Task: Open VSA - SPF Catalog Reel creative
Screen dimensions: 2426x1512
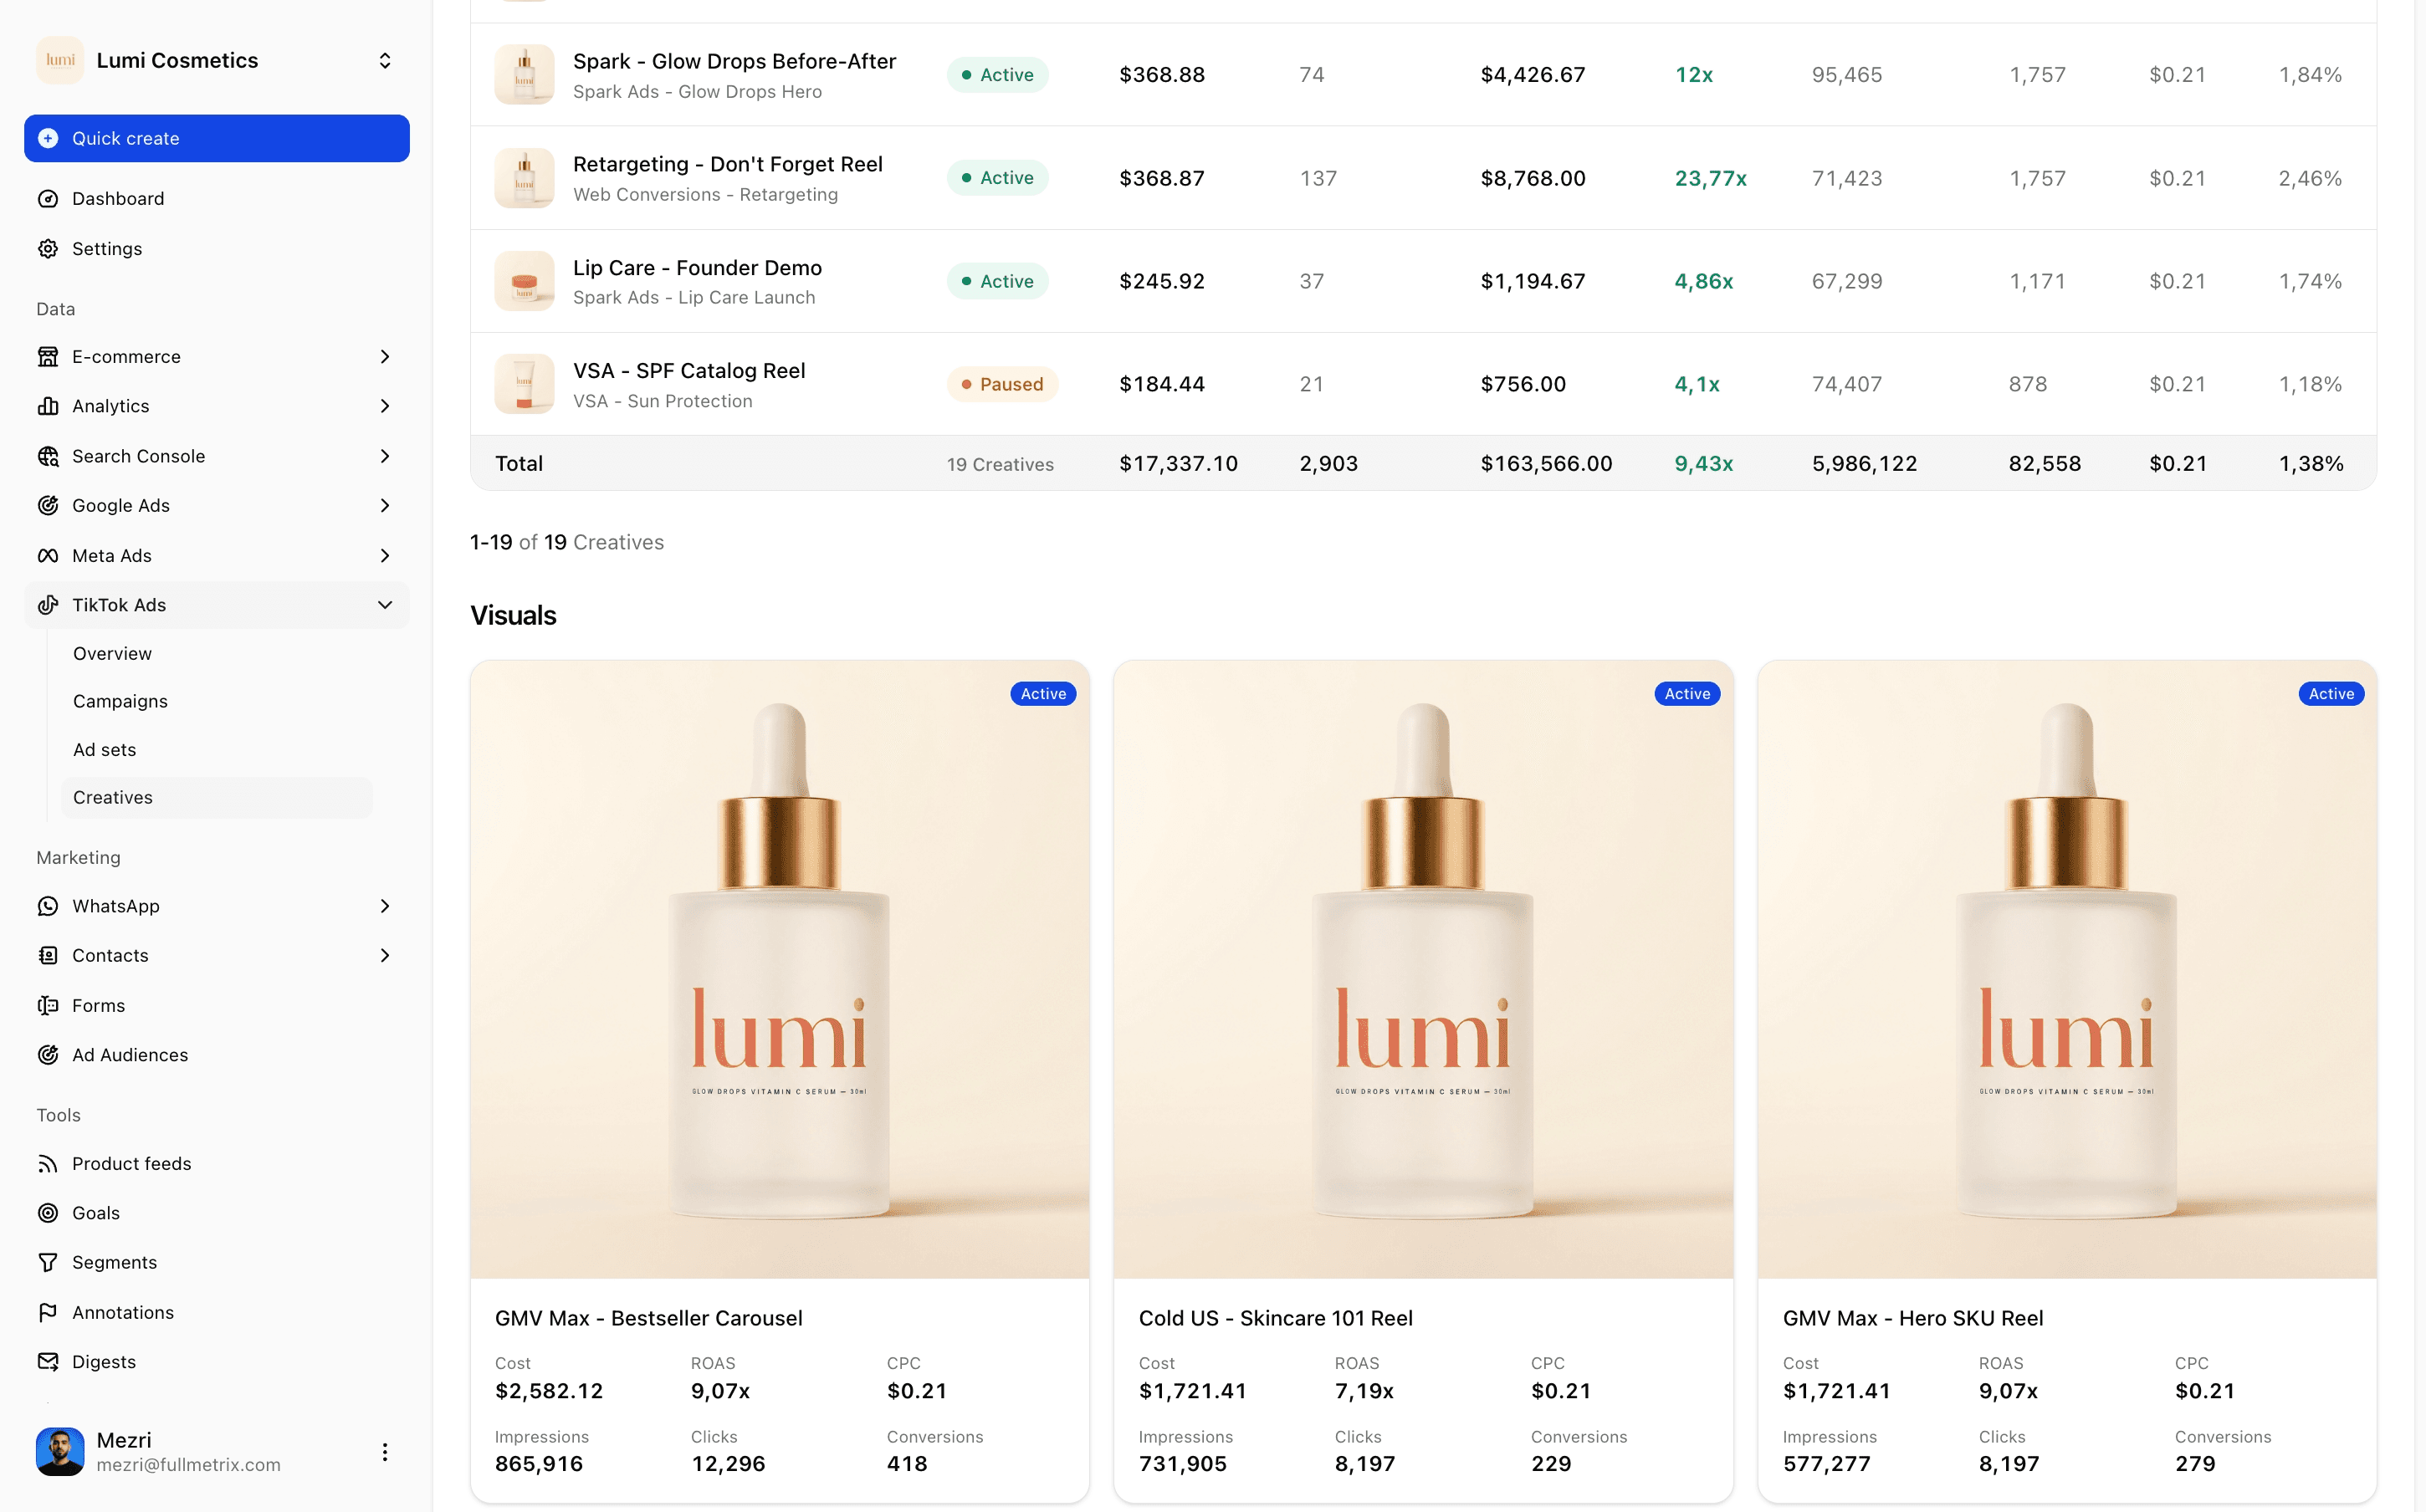Action: pos(689,371)
